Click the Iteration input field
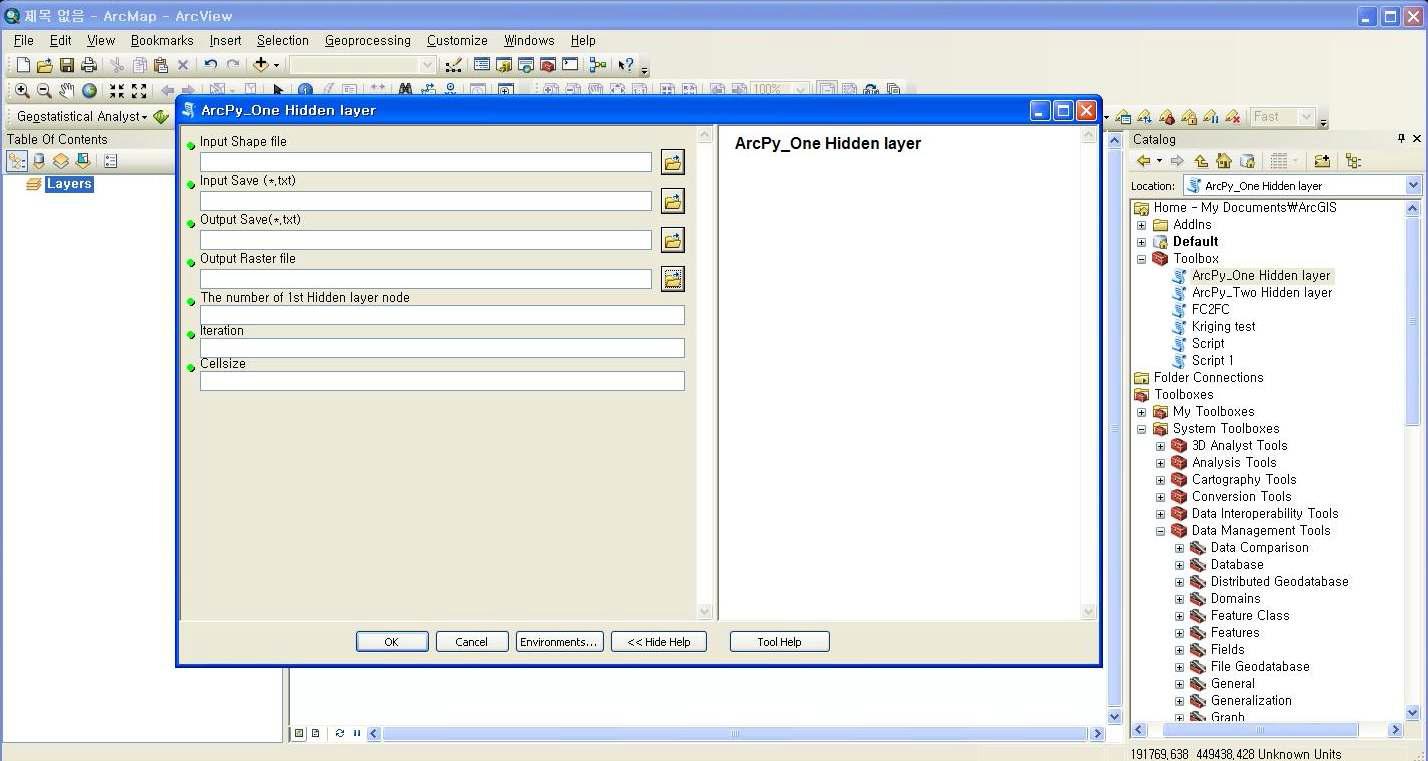This screenshot has width=1428, height=761. 442,348
